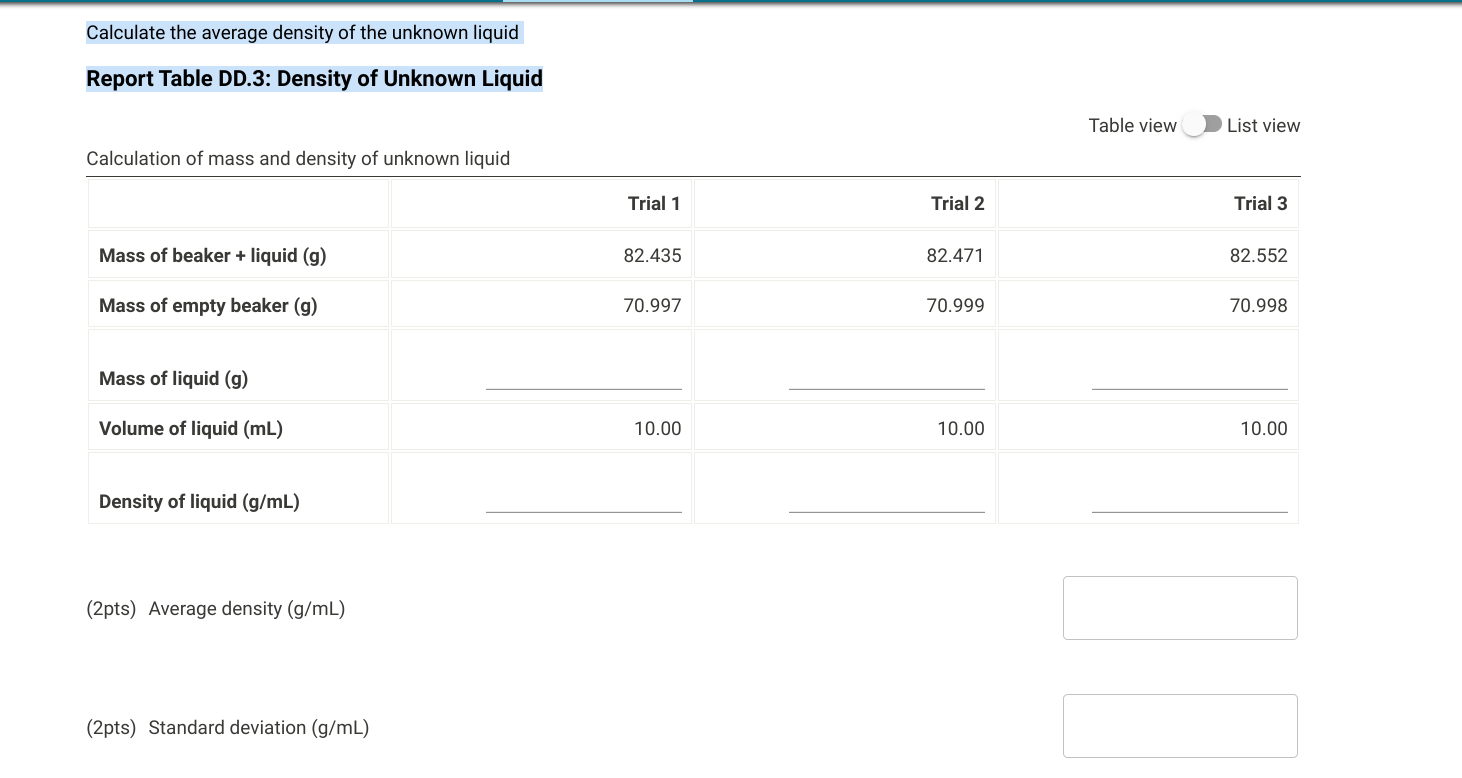Click the 82.435 mass value cell
Viewport: 1462px width, 778px height.
coord(655,255)
